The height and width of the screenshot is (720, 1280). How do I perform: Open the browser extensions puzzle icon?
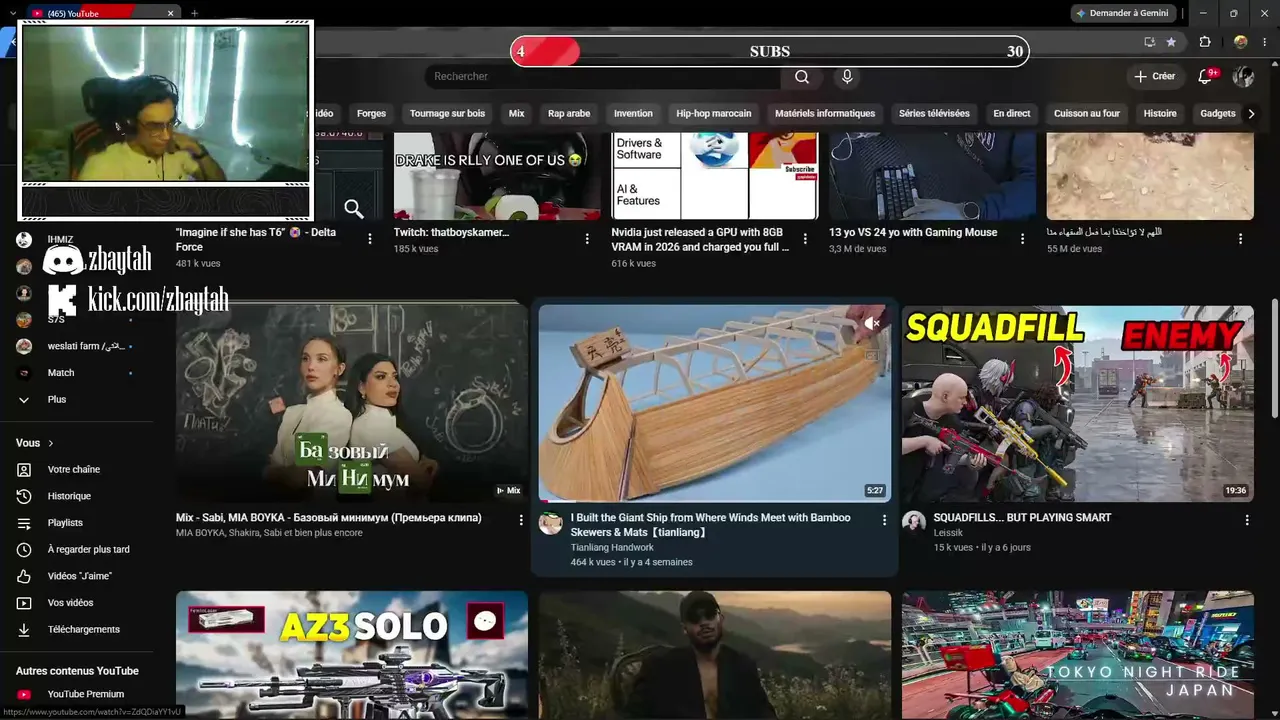point(1205,42)
